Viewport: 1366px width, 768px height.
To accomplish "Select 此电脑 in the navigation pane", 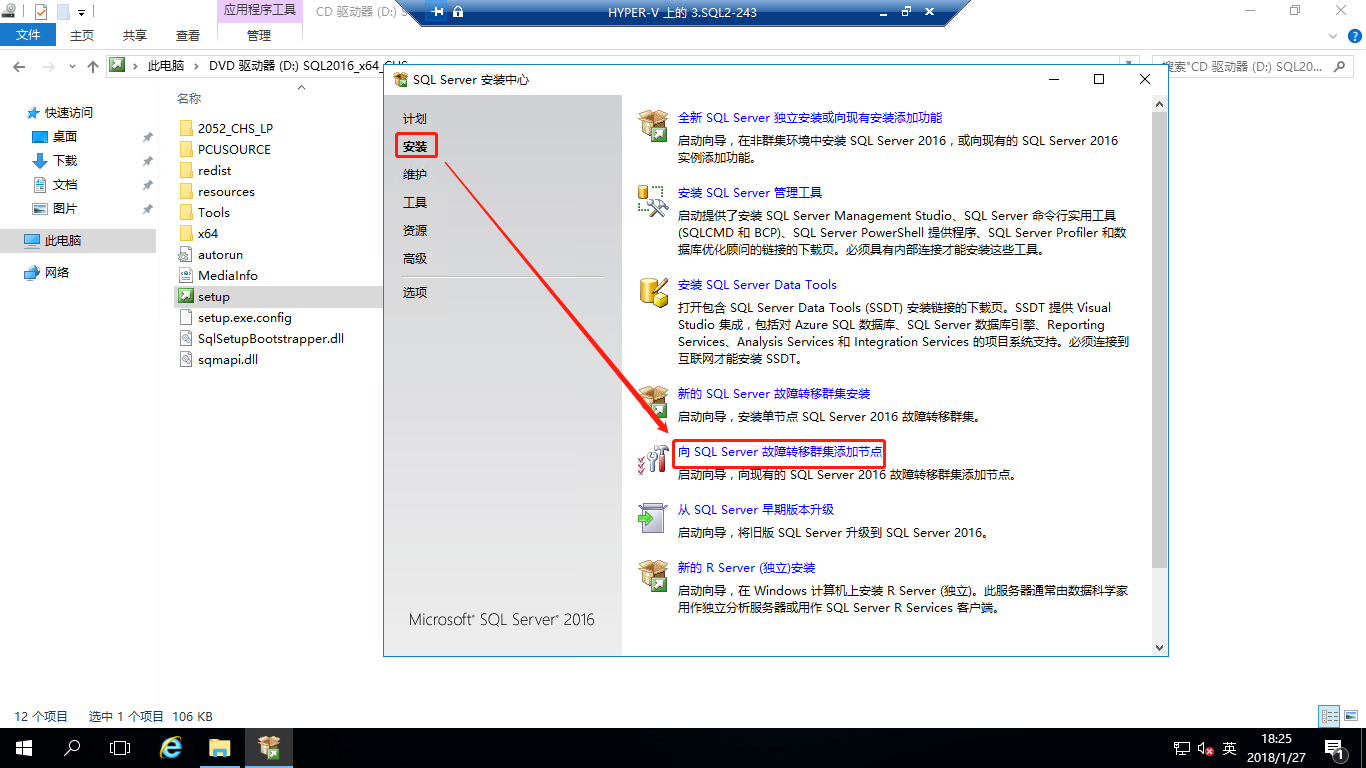I will (x=63, y=241).
